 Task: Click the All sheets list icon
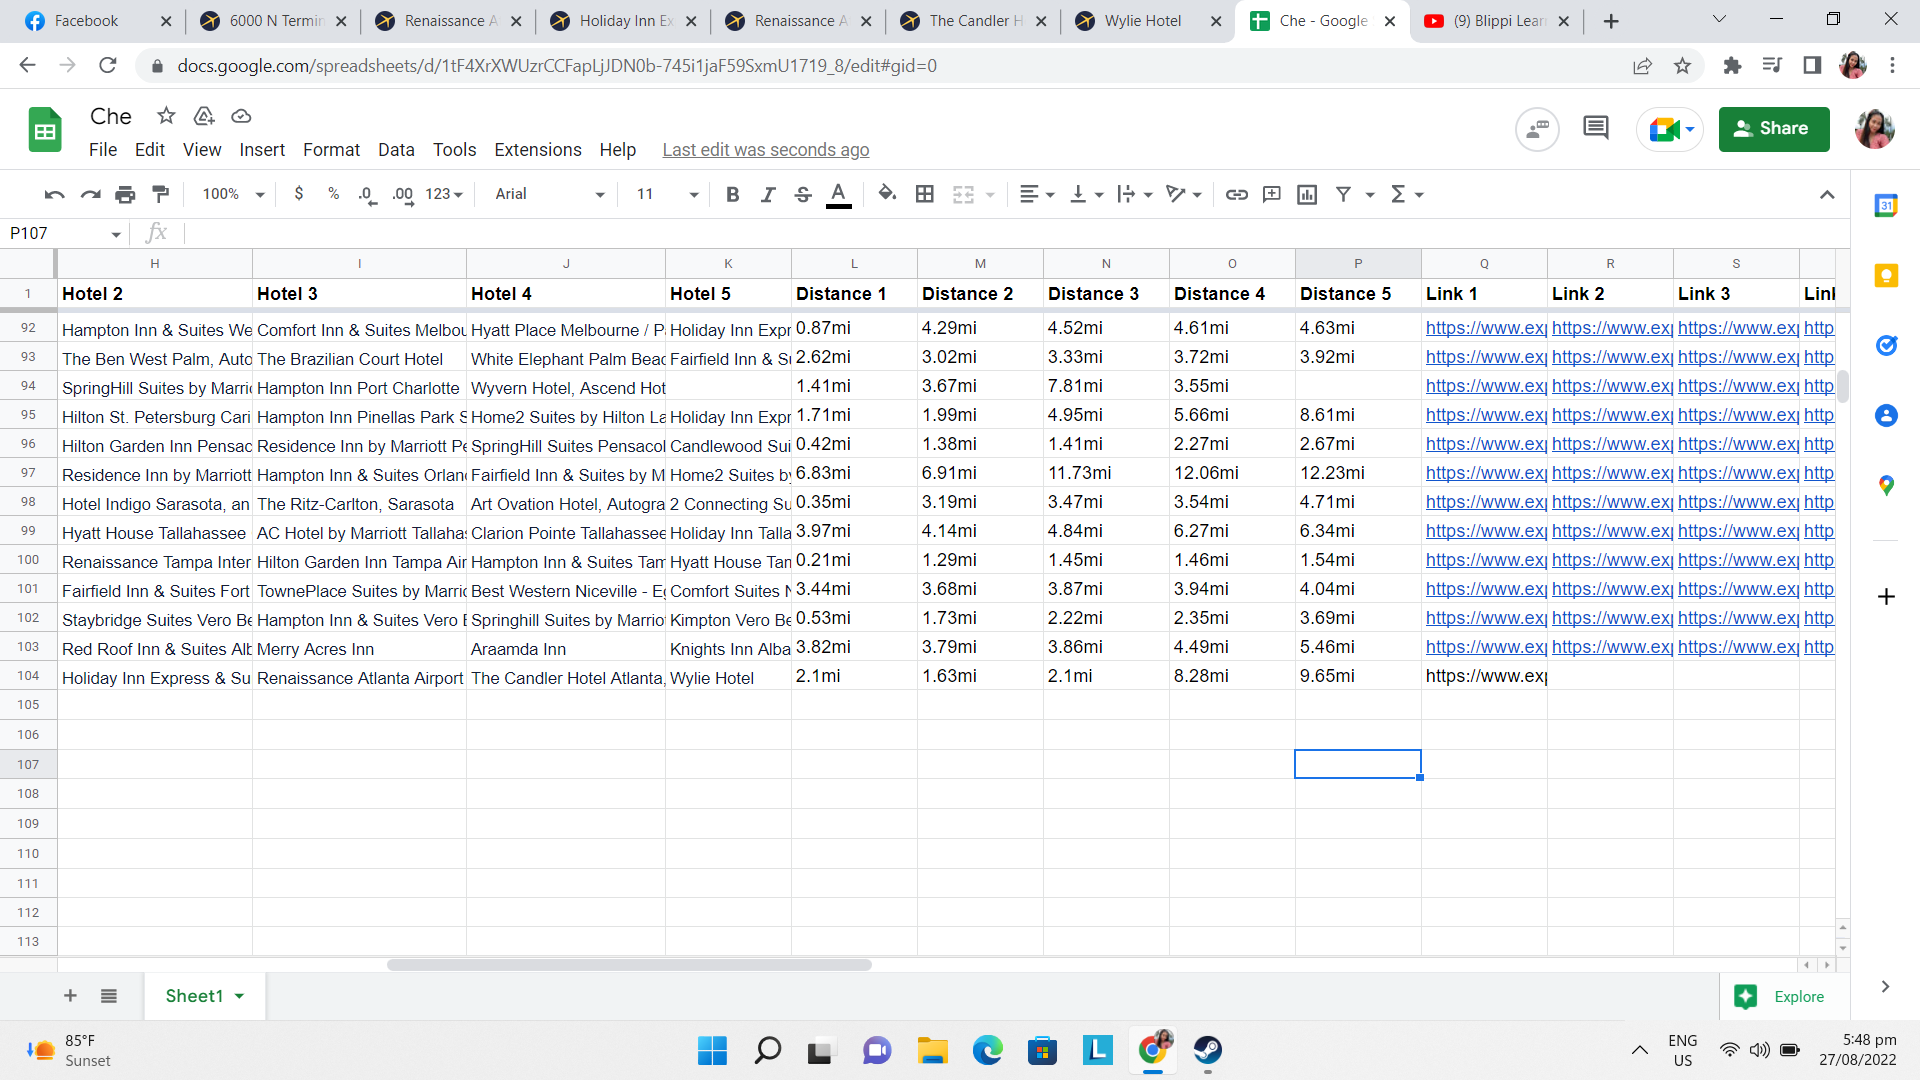(x=109, y=996)
